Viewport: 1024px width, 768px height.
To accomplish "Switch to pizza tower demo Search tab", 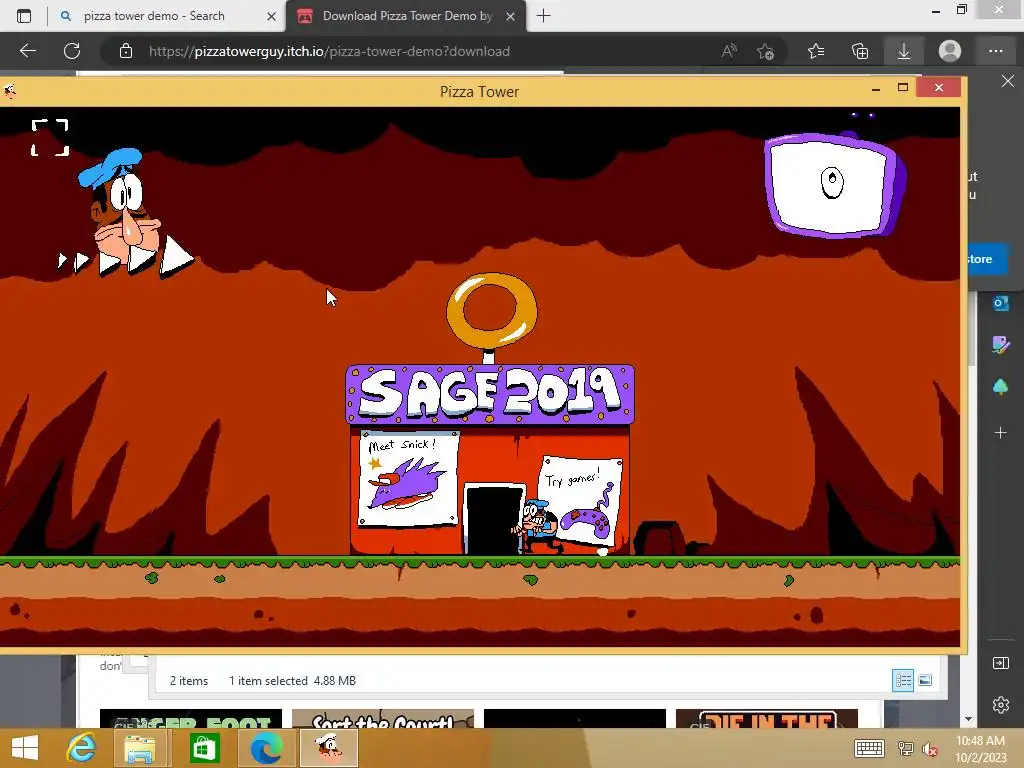I will click(153, 16).
